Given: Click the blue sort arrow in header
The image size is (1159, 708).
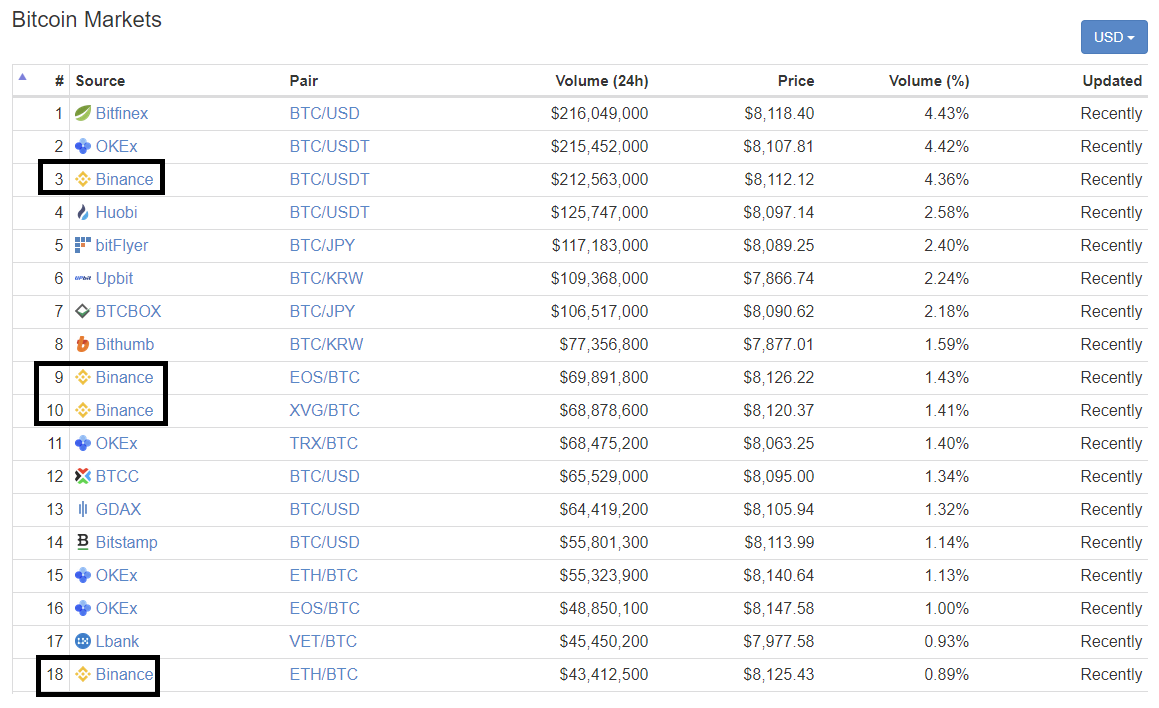Looking at the screenshot, I should (23, 77).
